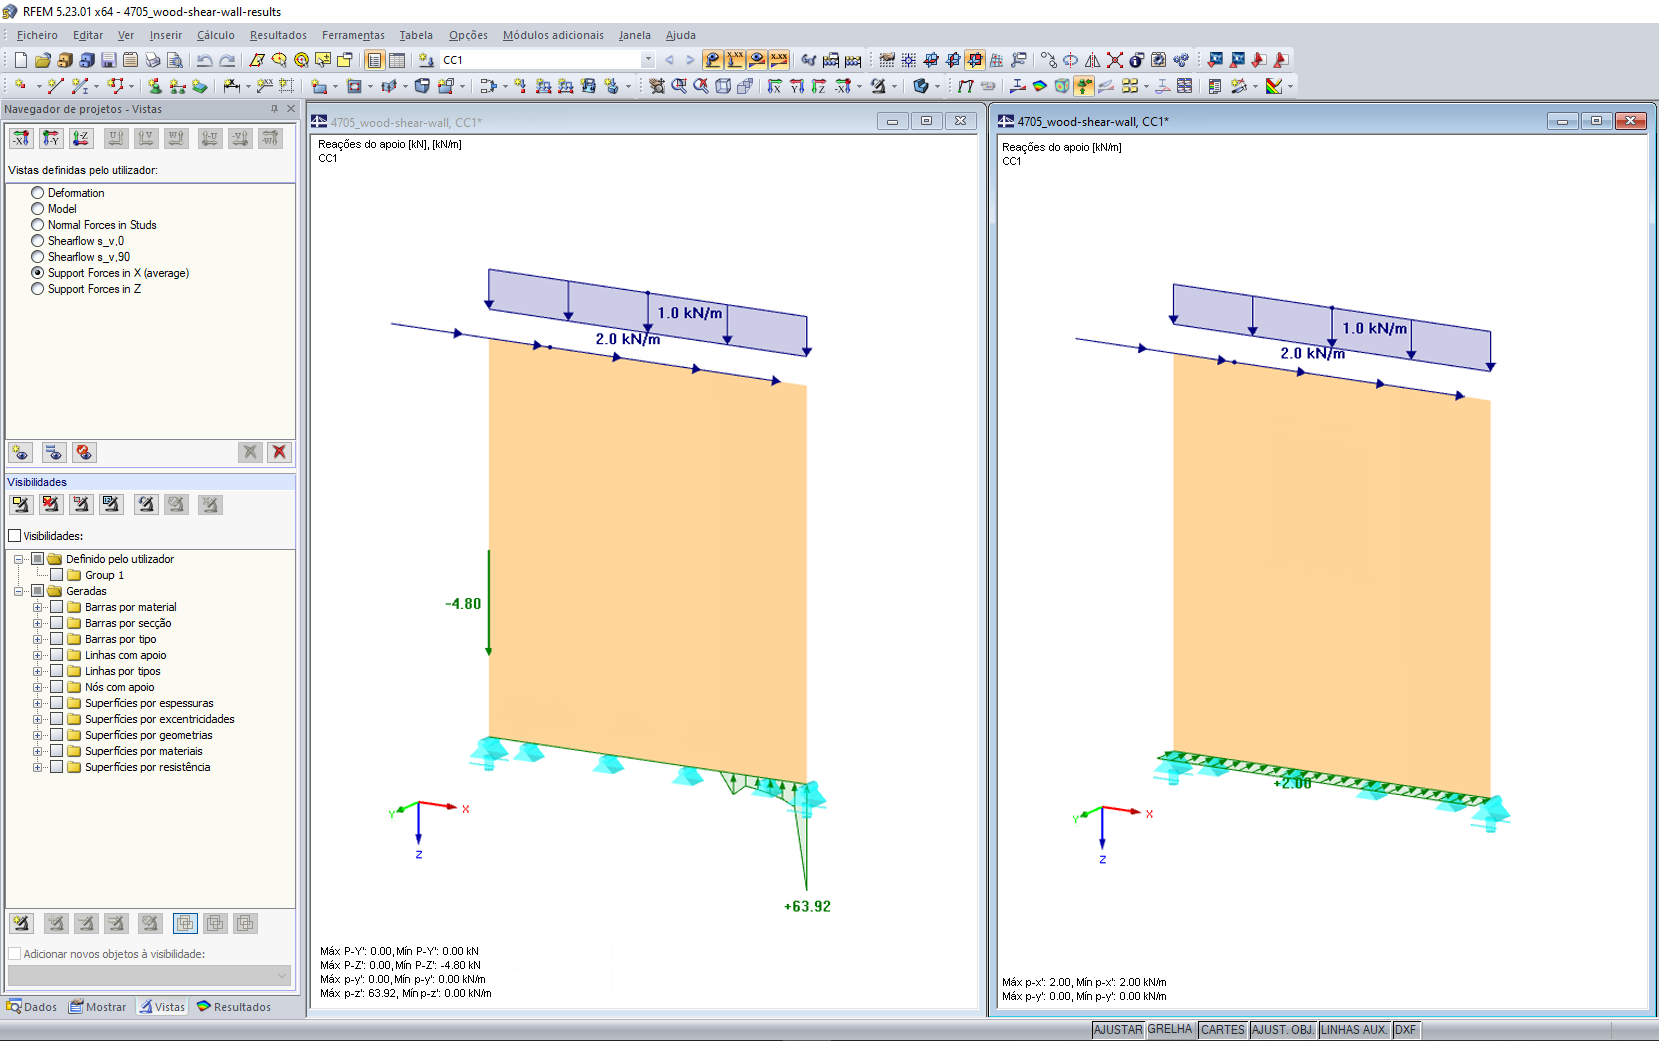Toggle AJUSTAR in status bar

pos(1118,1030)
